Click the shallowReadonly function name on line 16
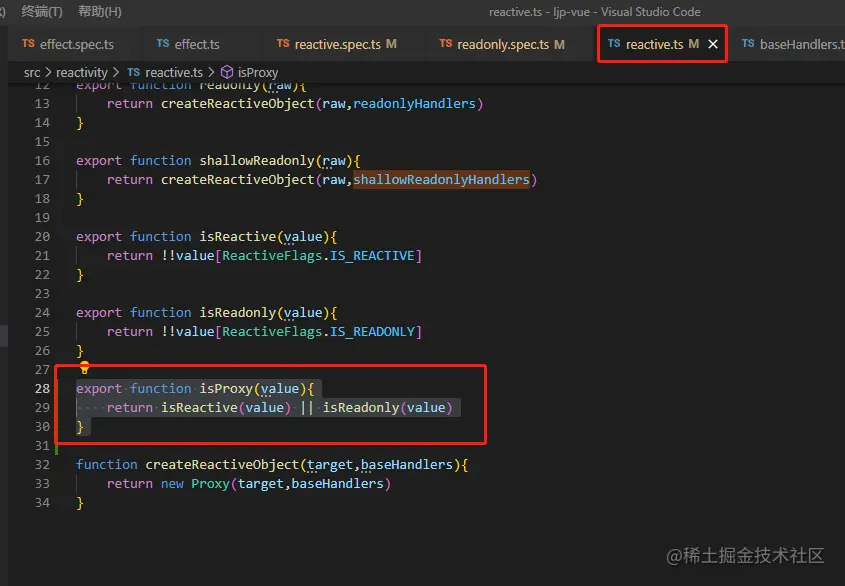The image size is (845, 586). coord(257,161)
